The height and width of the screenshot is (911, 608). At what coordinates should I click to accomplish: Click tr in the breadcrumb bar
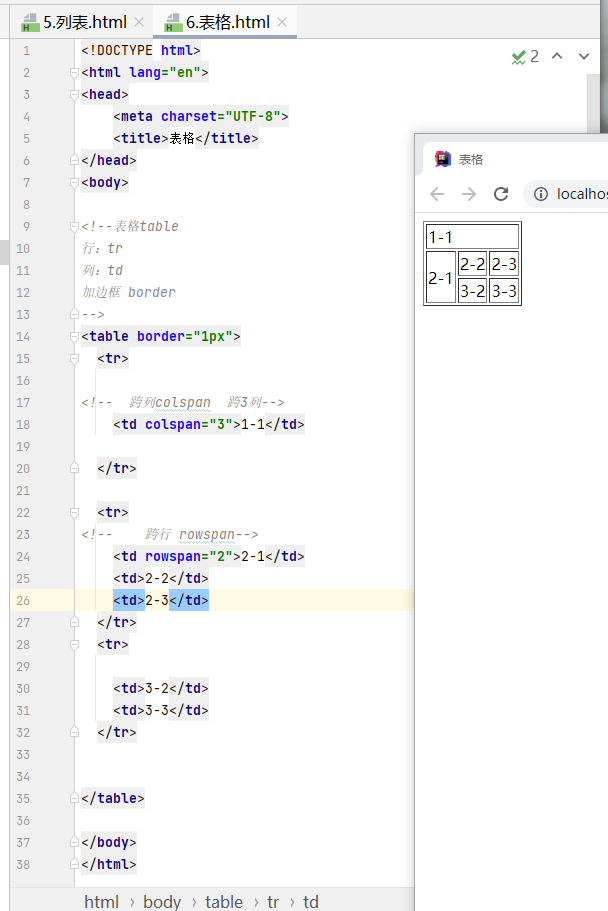[x=273, y=902]
